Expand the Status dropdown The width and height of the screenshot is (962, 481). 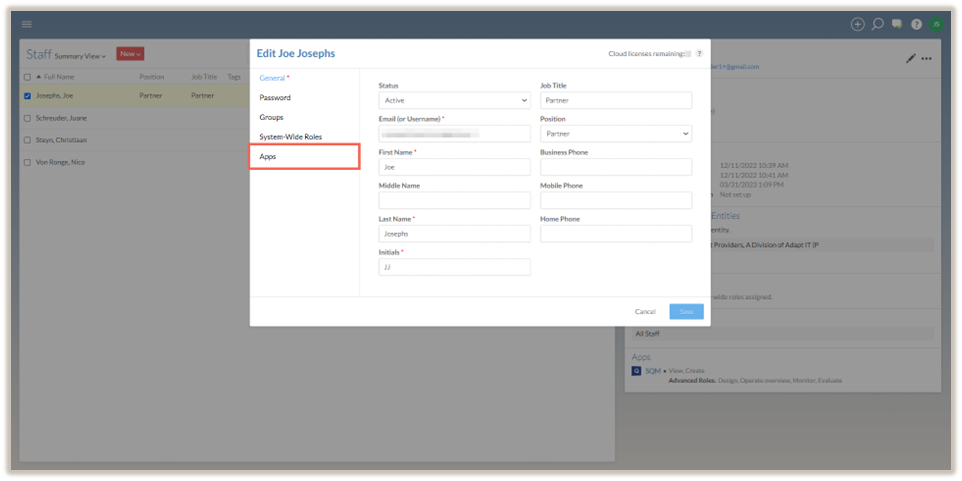454,100
